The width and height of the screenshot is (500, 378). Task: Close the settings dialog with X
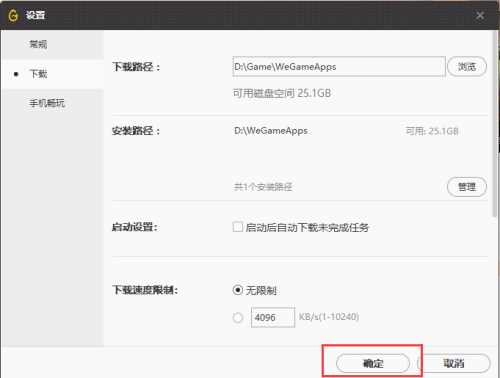(480, 15)
